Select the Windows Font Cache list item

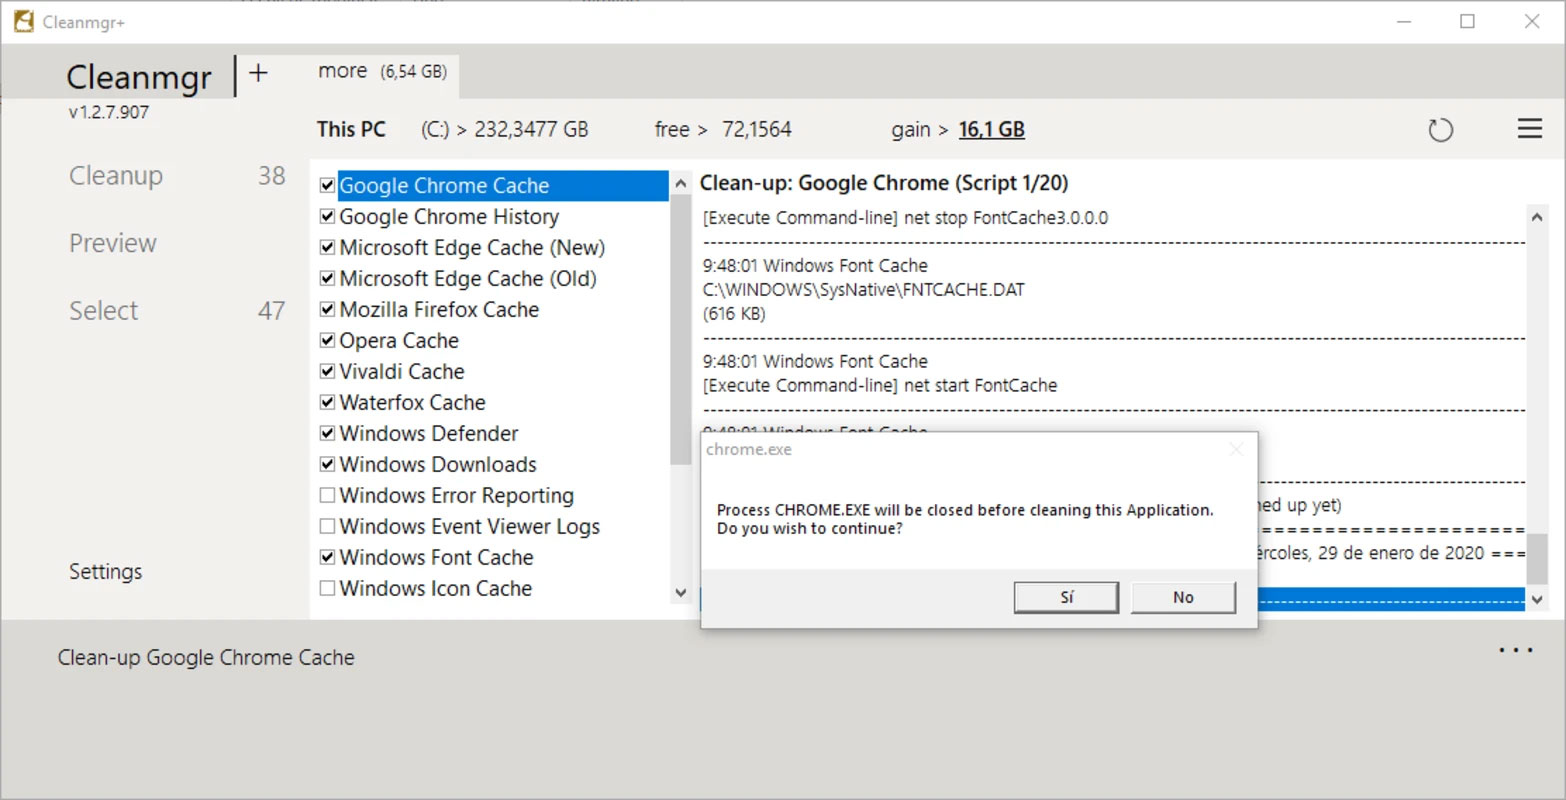436,558
